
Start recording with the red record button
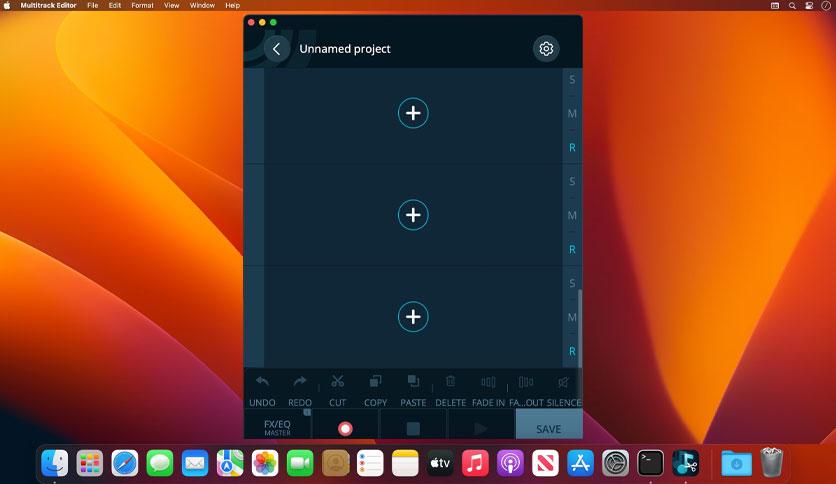click(x=345, y=428)
